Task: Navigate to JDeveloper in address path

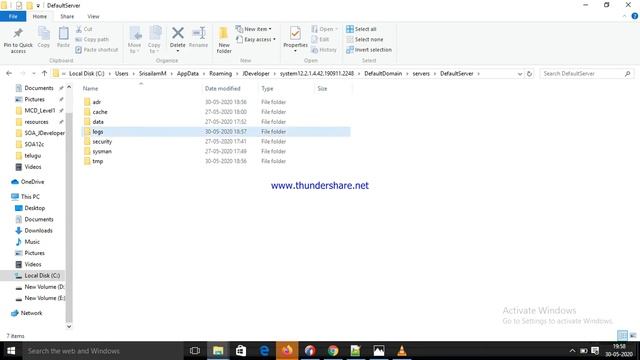Action: click(x=256, y=73)
